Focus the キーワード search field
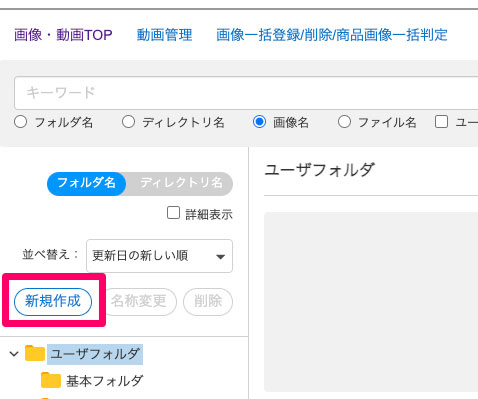This screenshot has width=478, height=399. 246,93
